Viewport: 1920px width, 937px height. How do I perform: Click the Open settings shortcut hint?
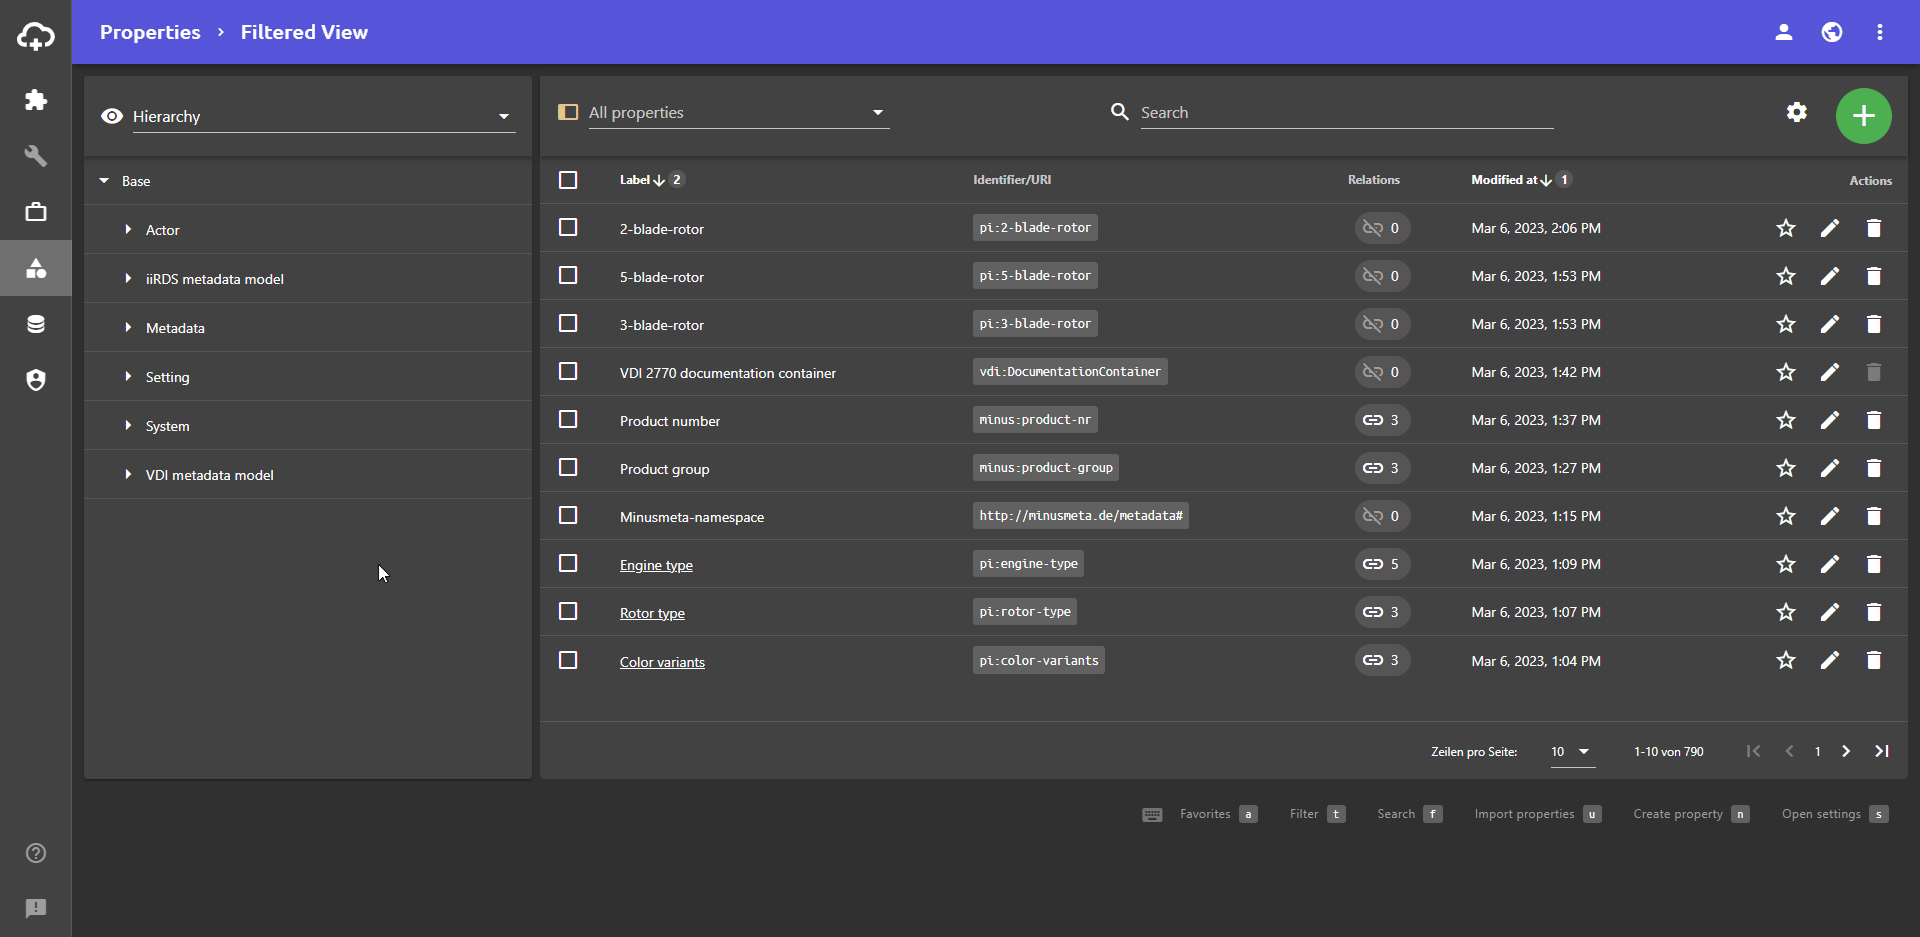[1834, 814]
